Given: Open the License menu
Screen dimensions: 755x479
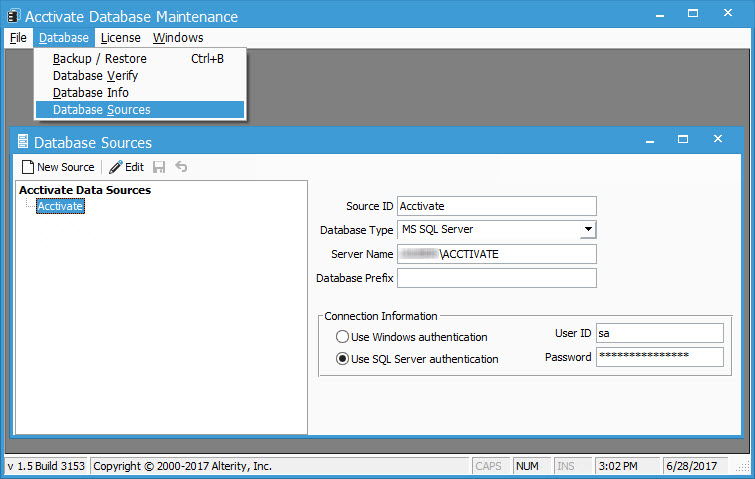Looking at the screenshot, I should coord(120,38).
